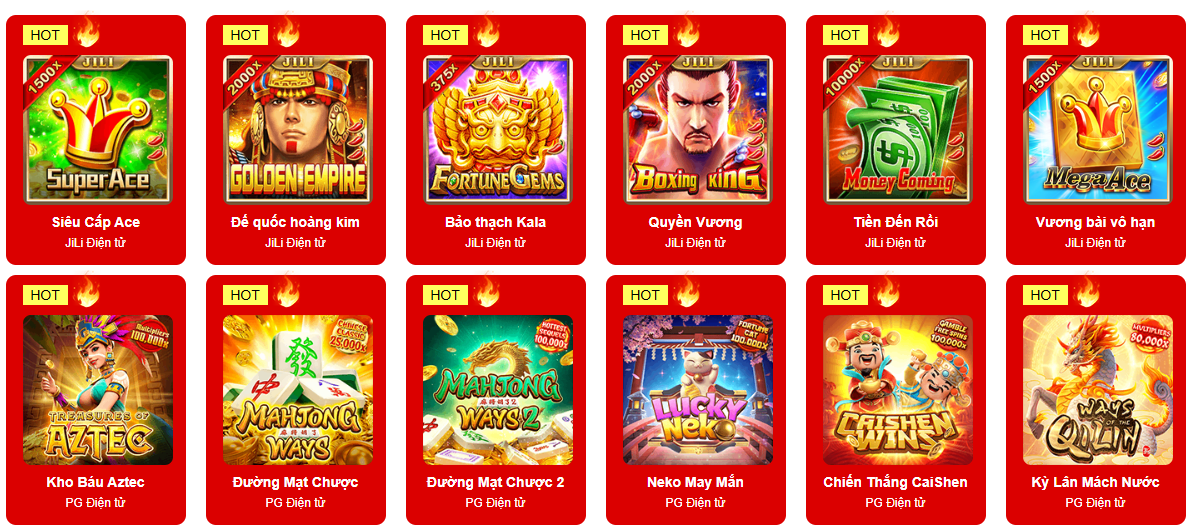Click HOT badge on the Tiền Đến Rồi card

point(845,35)
